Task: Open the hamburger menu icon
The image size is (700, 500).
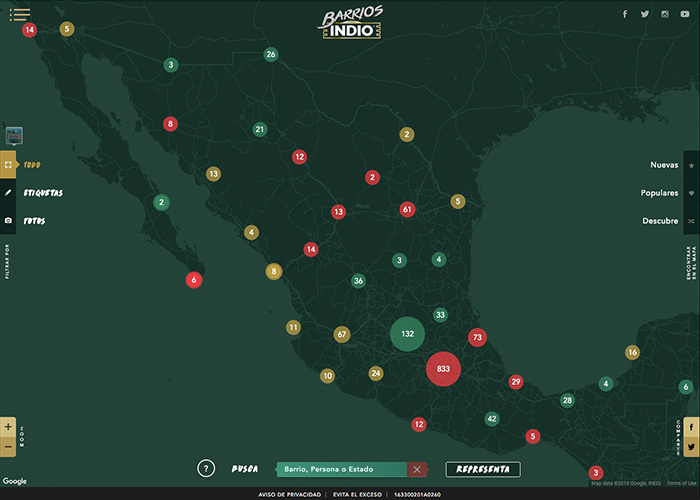Action: coord(20,14)
